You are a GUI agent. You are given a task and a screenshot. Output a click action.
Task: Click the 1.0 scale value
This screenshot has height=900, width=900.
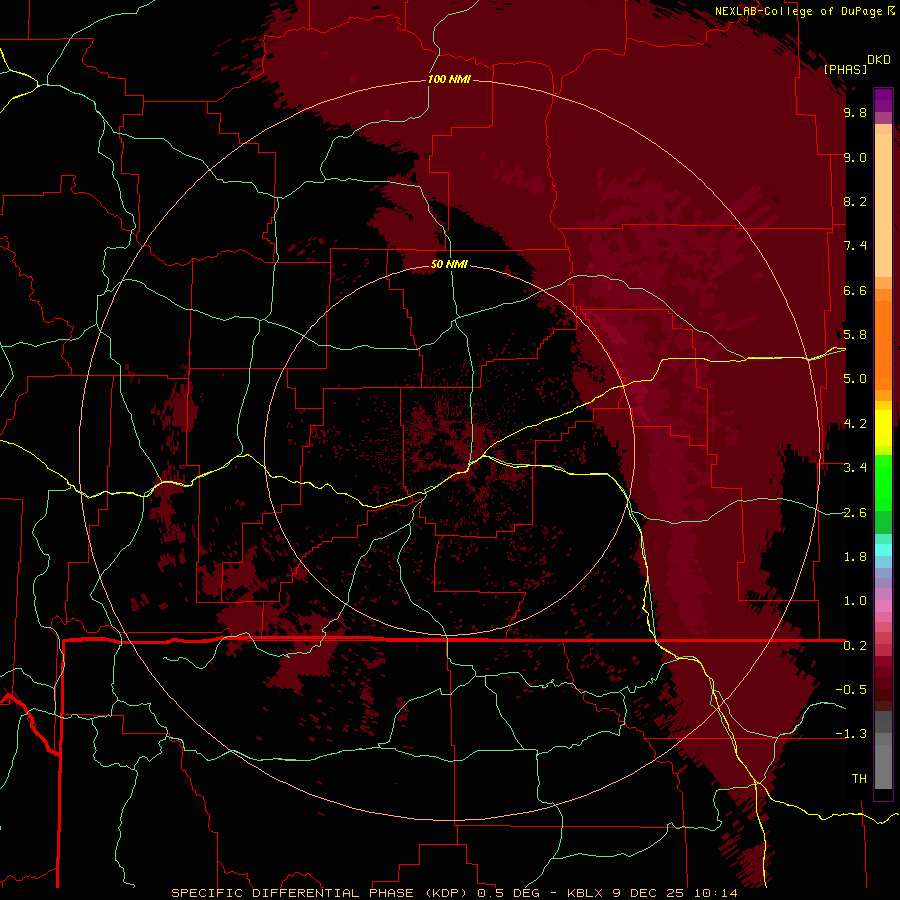tap(855, 601)
